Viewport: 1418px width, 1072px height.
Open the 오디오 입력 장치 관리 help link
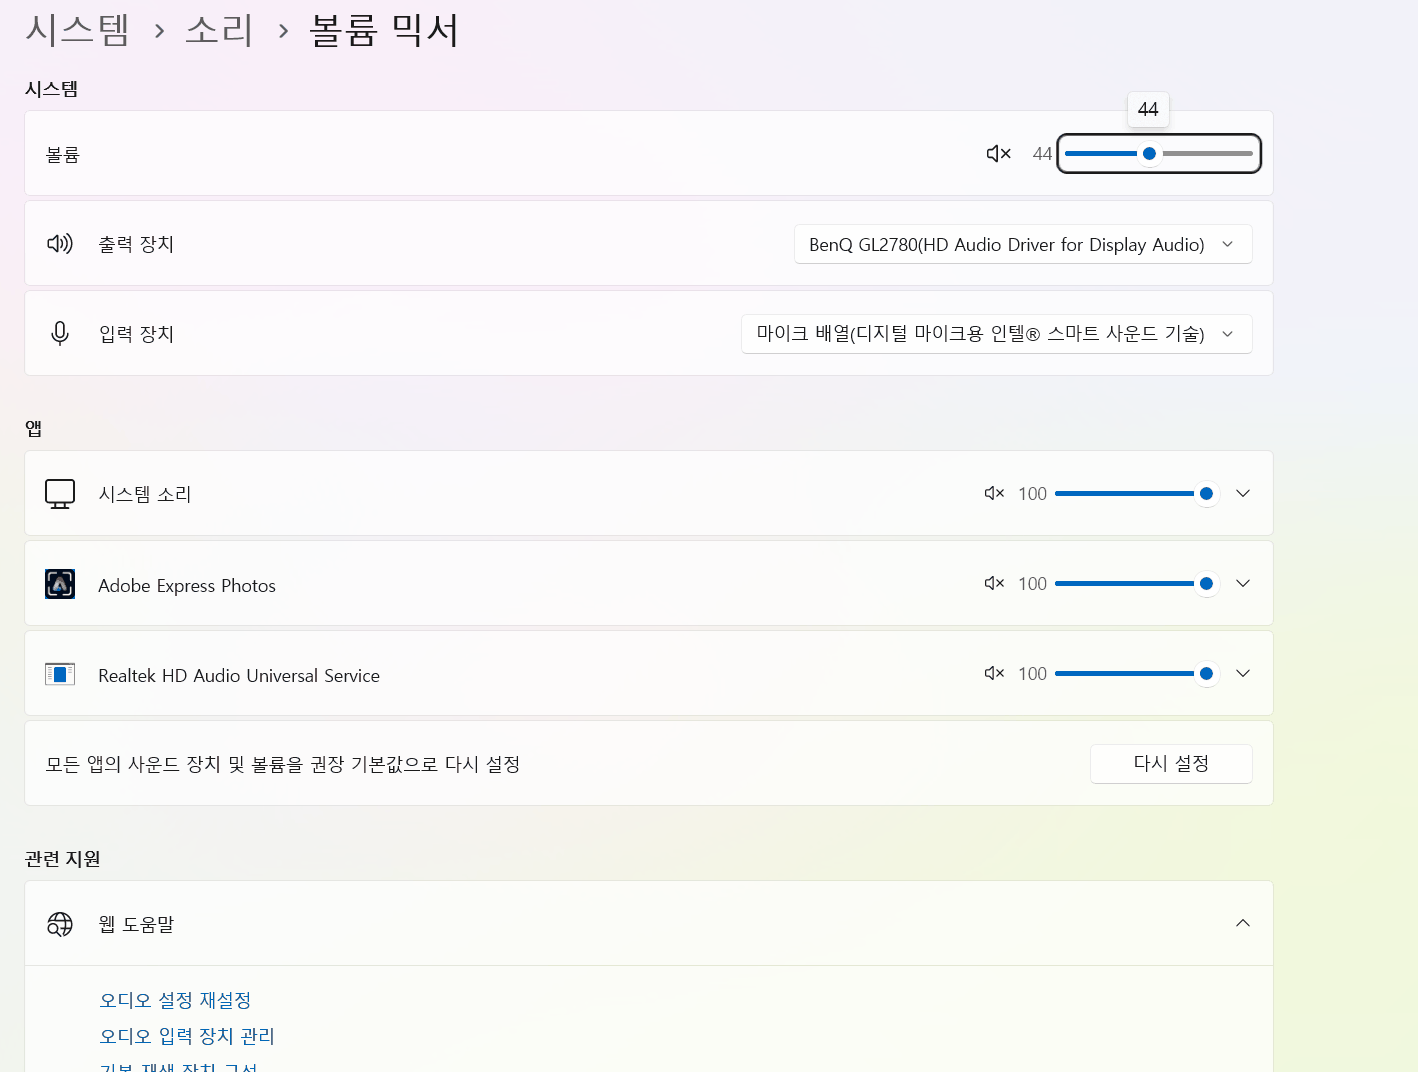pyautogui.click(x=187, y=1036)
